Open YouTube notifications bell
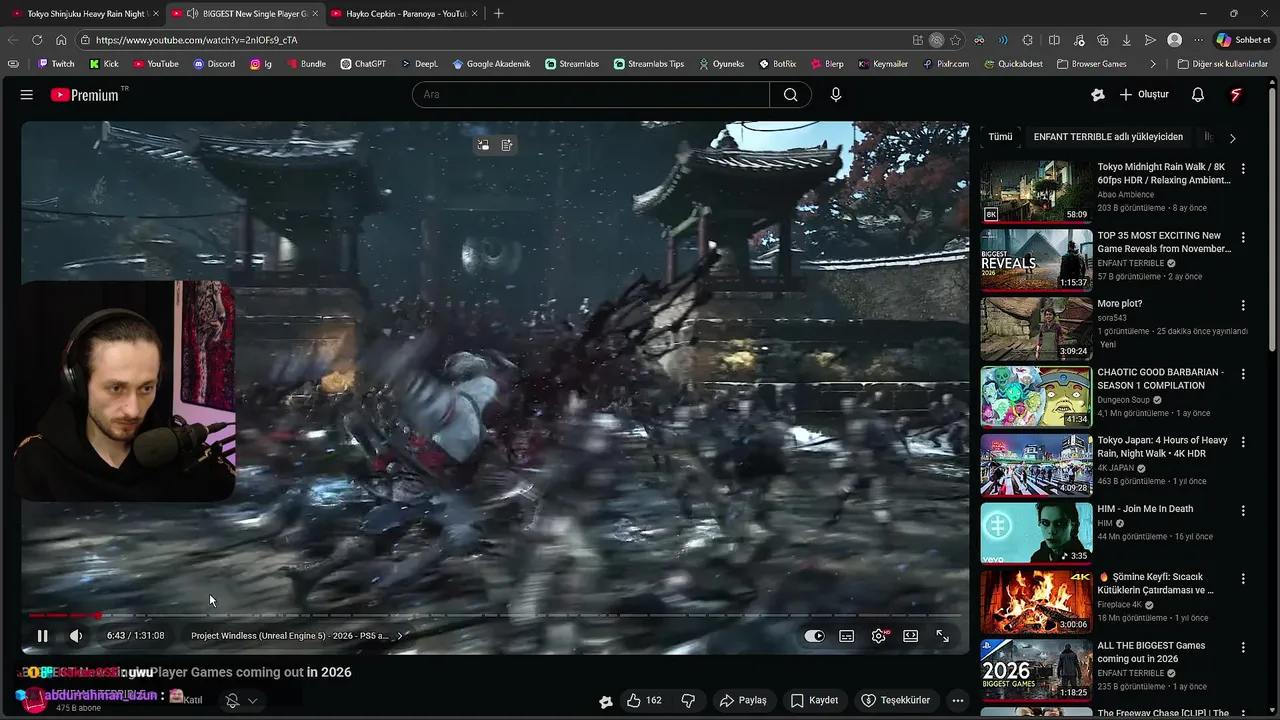 coord(1198,95)
